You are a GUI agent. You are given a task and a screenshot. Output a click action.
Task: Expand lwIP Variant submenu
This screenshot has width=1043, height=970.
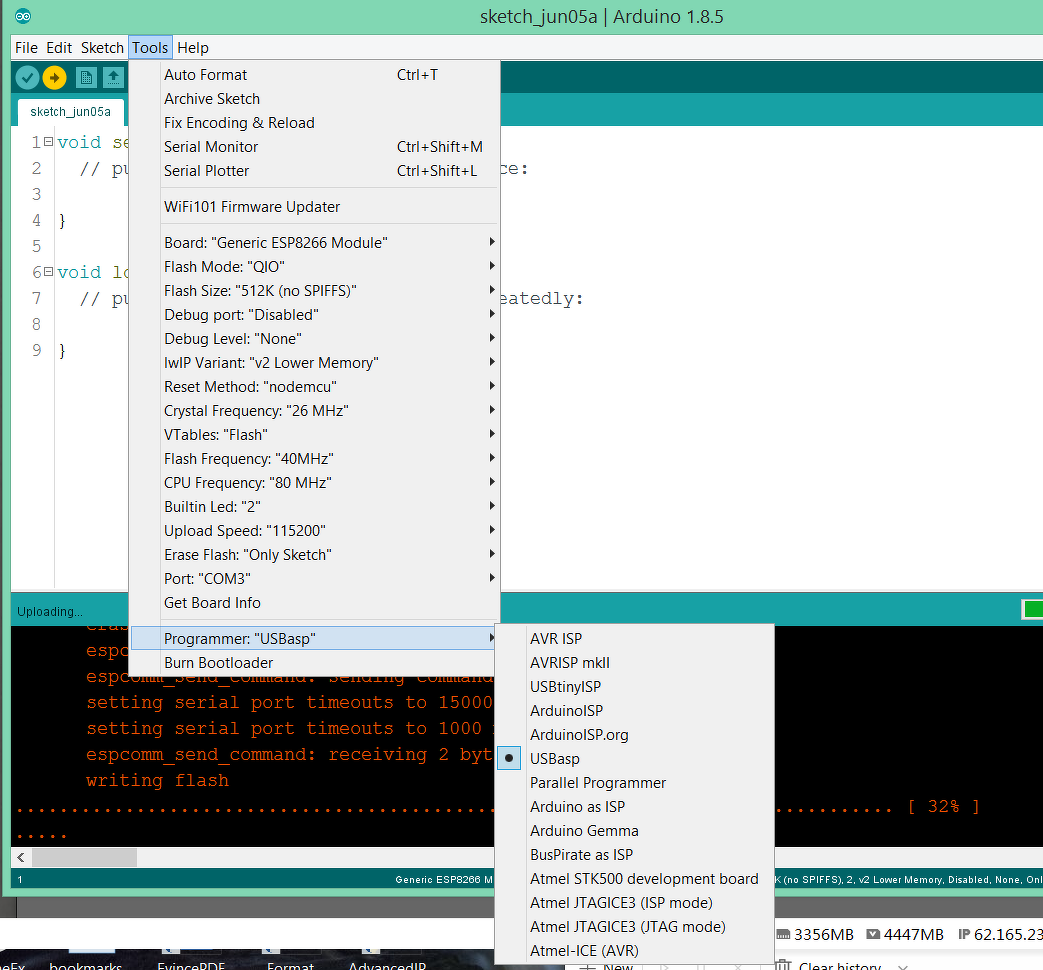tap(314, 363)
